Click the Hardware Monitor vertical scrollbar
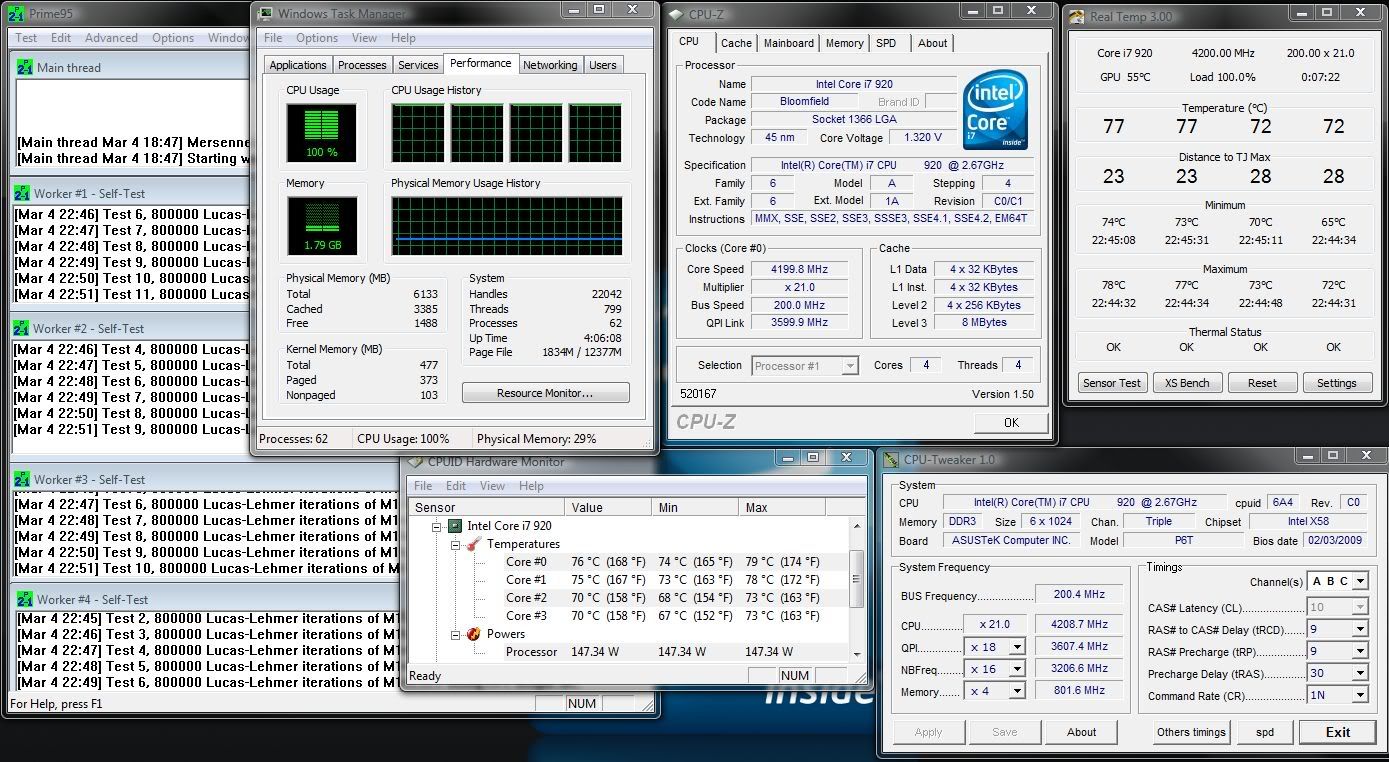Viewport: 1389px width, 762px height. (x=857, y=589)
